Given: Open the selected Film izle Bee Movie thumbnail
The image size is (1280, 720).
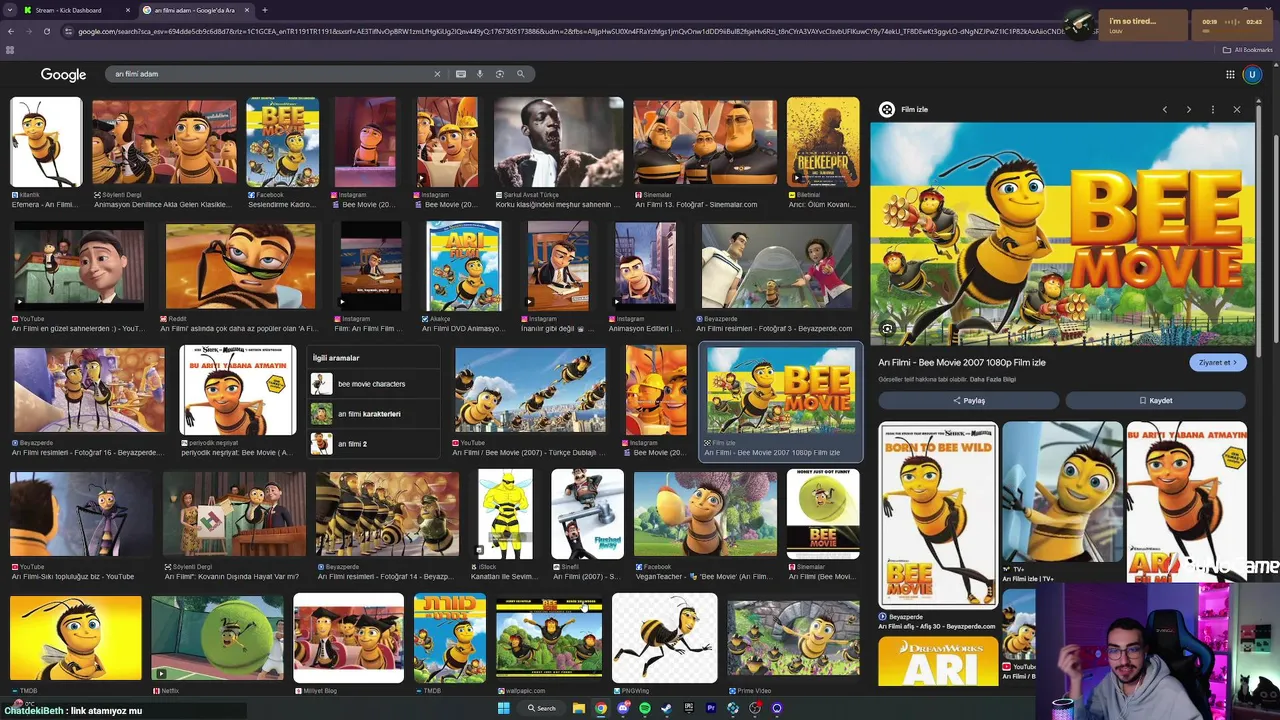Looking at the screenshot, I should click(781, 391).
